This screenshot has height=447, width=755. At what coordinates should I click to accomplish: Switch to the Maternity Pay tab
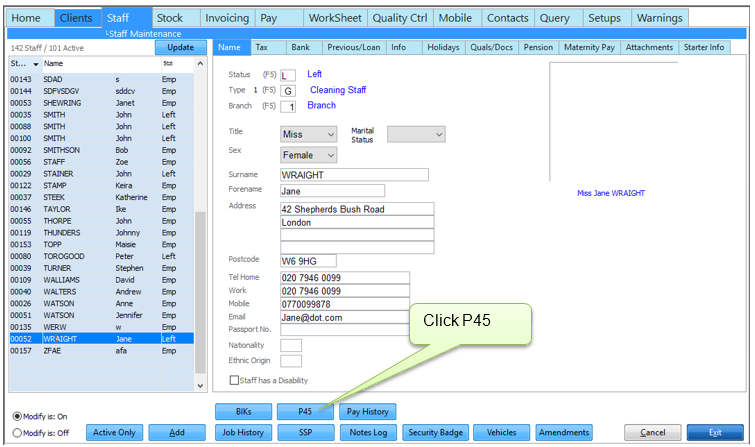point(591,47)
